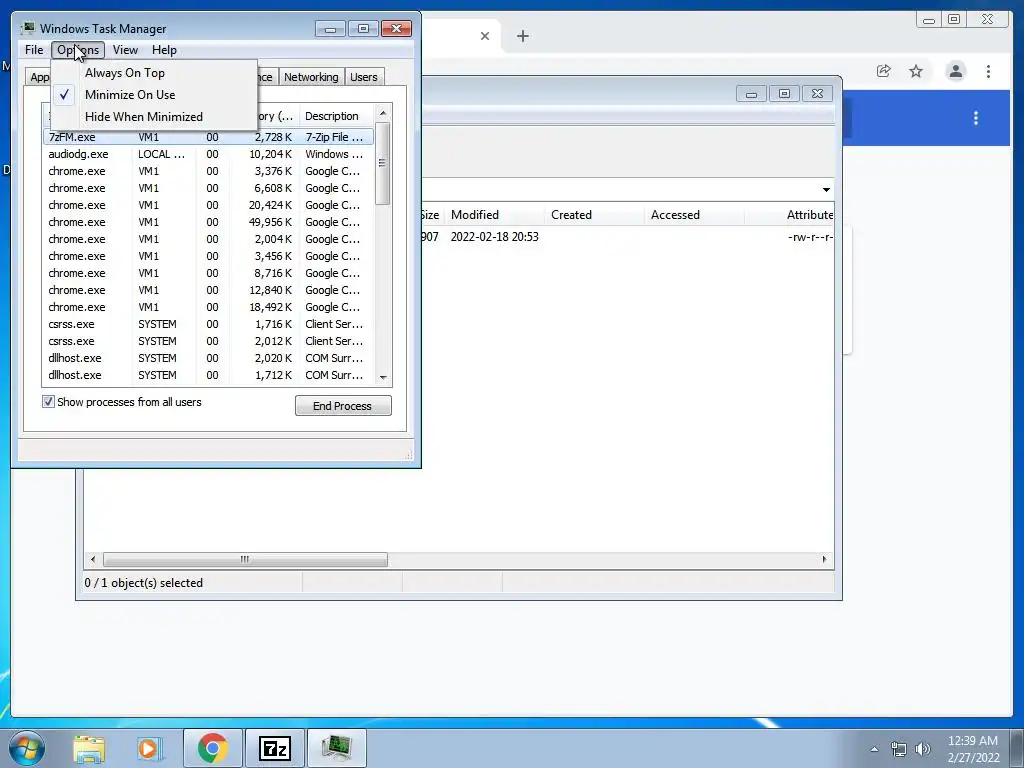Uncheck Show processes from all users
The height and width of the screenshot is (768, 1024).
(48, 402)
